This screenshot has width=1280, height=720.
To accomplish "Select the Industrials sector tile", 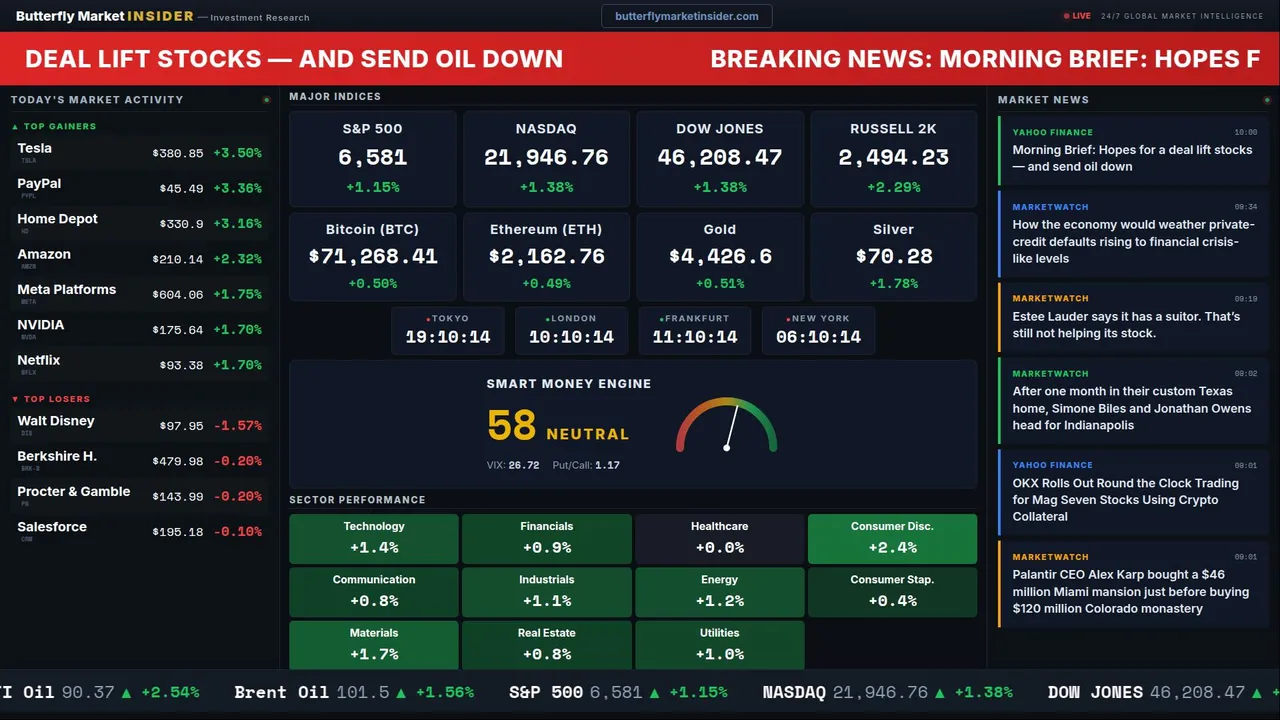I will pos(547,592).
